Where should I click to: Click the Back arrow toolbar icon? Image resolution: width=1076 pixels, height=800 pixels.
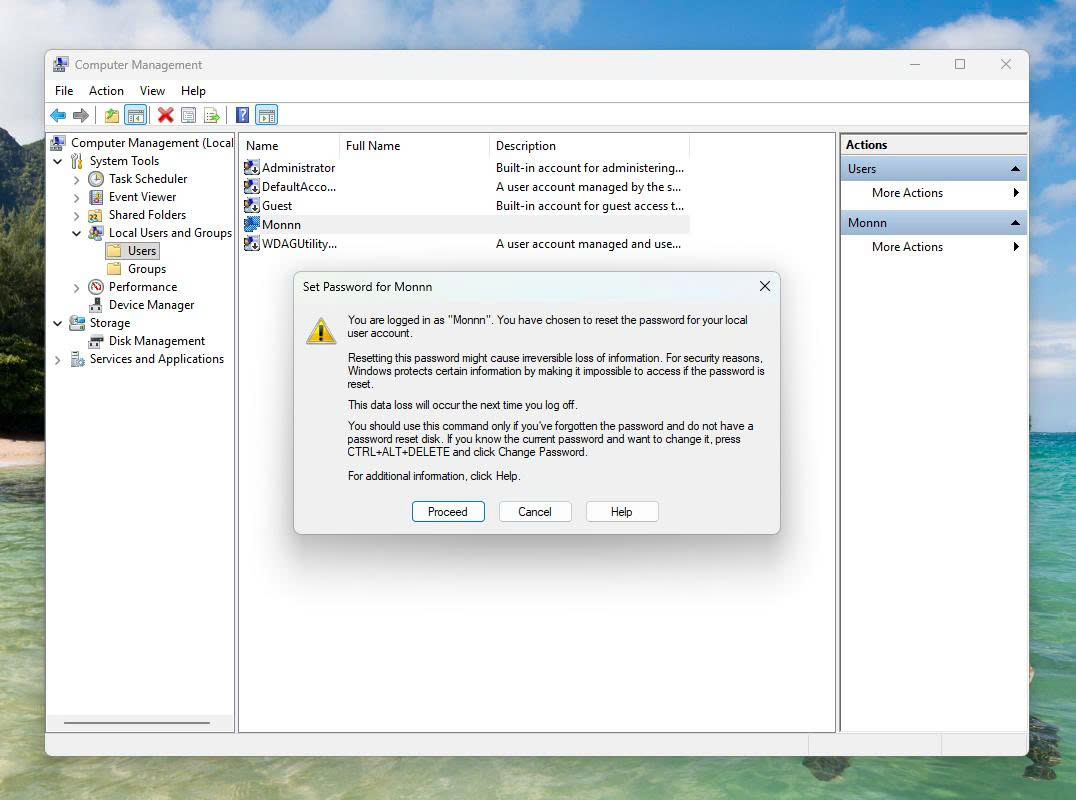click(x=58, y=115)
